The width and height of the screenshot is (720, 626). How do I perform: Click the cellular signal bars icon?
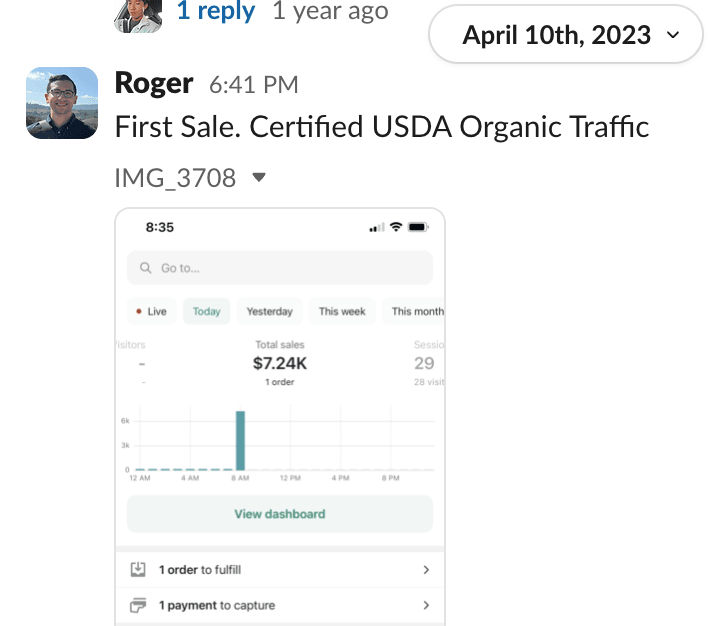pos(376,228)
